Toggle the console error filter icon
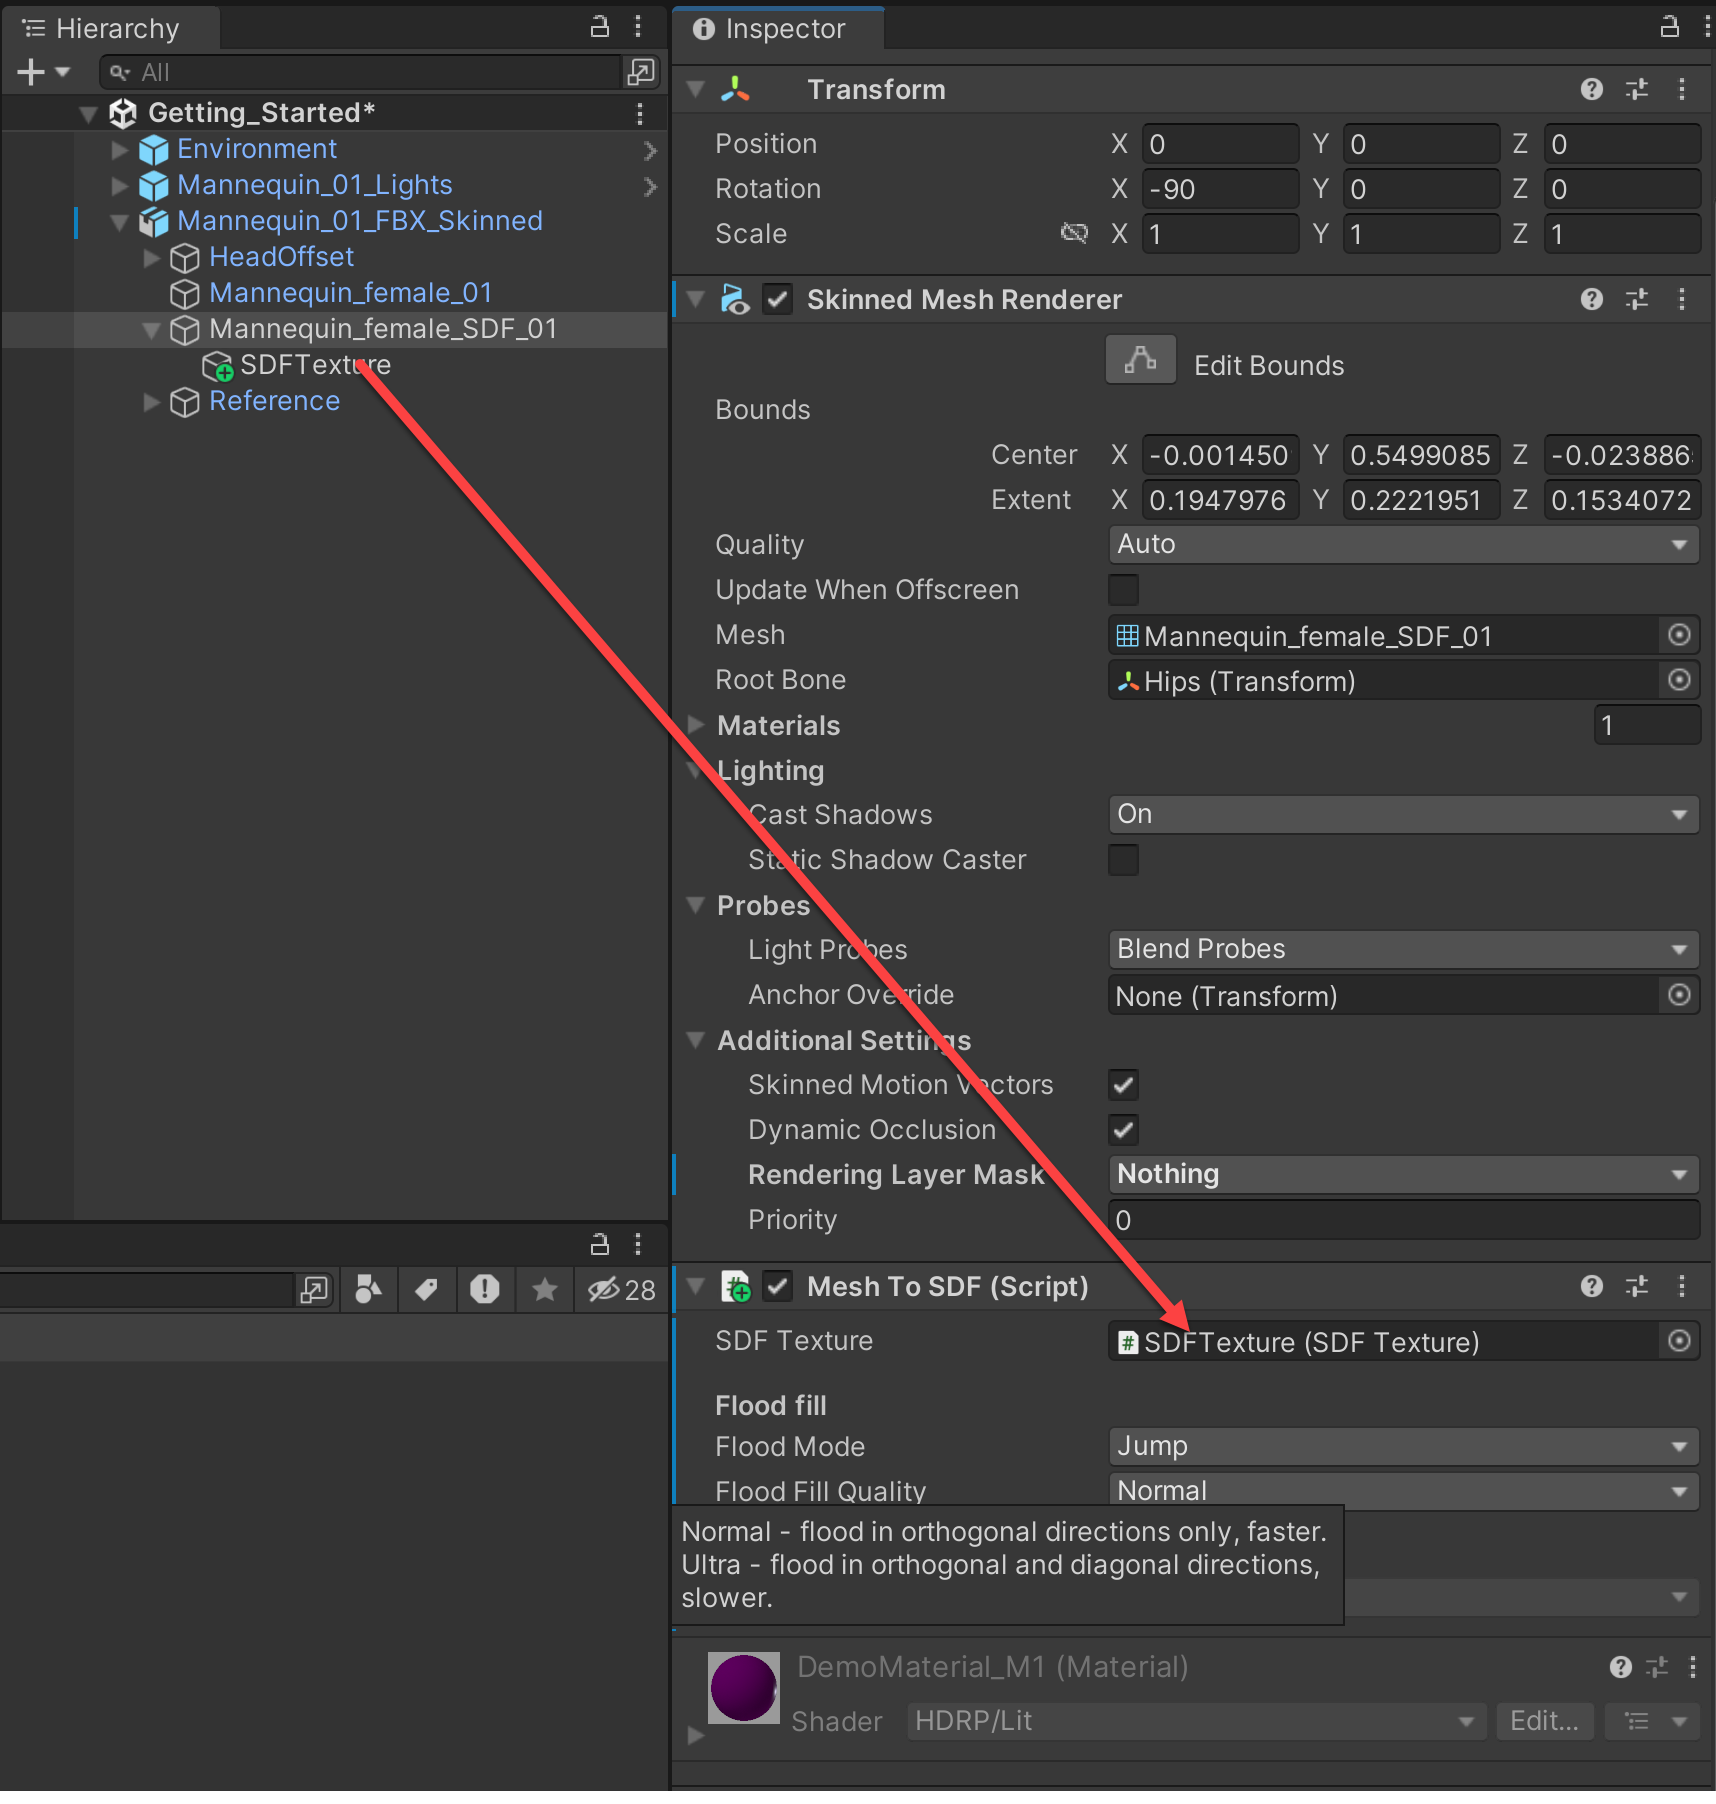1716x1804 pixels. tap(485, 1289)
